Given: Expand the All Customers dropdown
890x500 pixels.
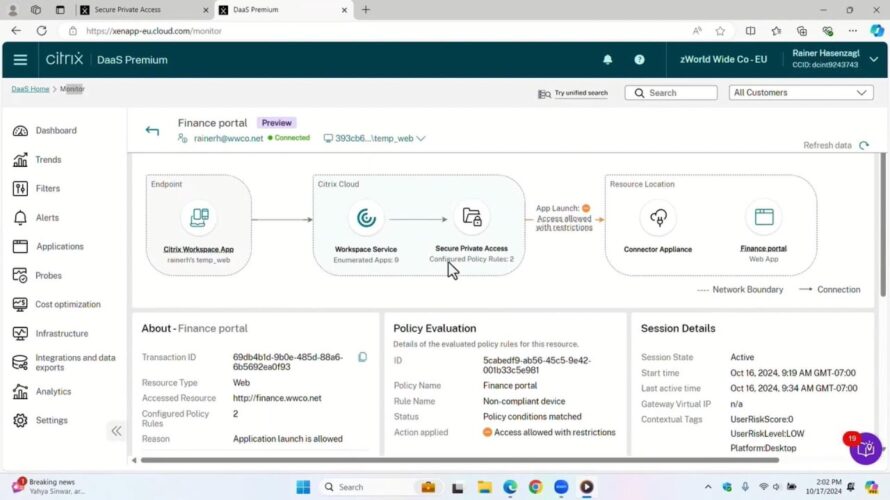Looking at the screenshot, I should coord(801,93).
